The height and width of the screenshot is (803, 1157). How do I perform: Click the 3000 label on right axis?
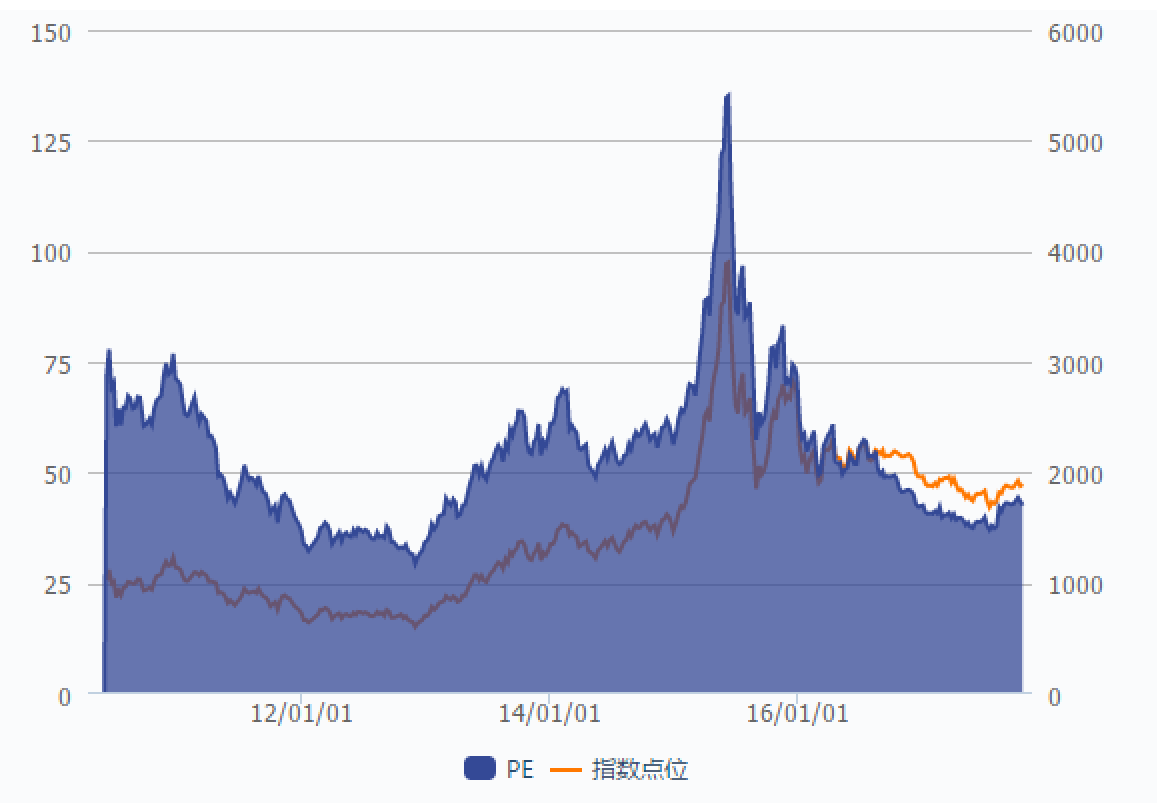tap(1075, 365)
